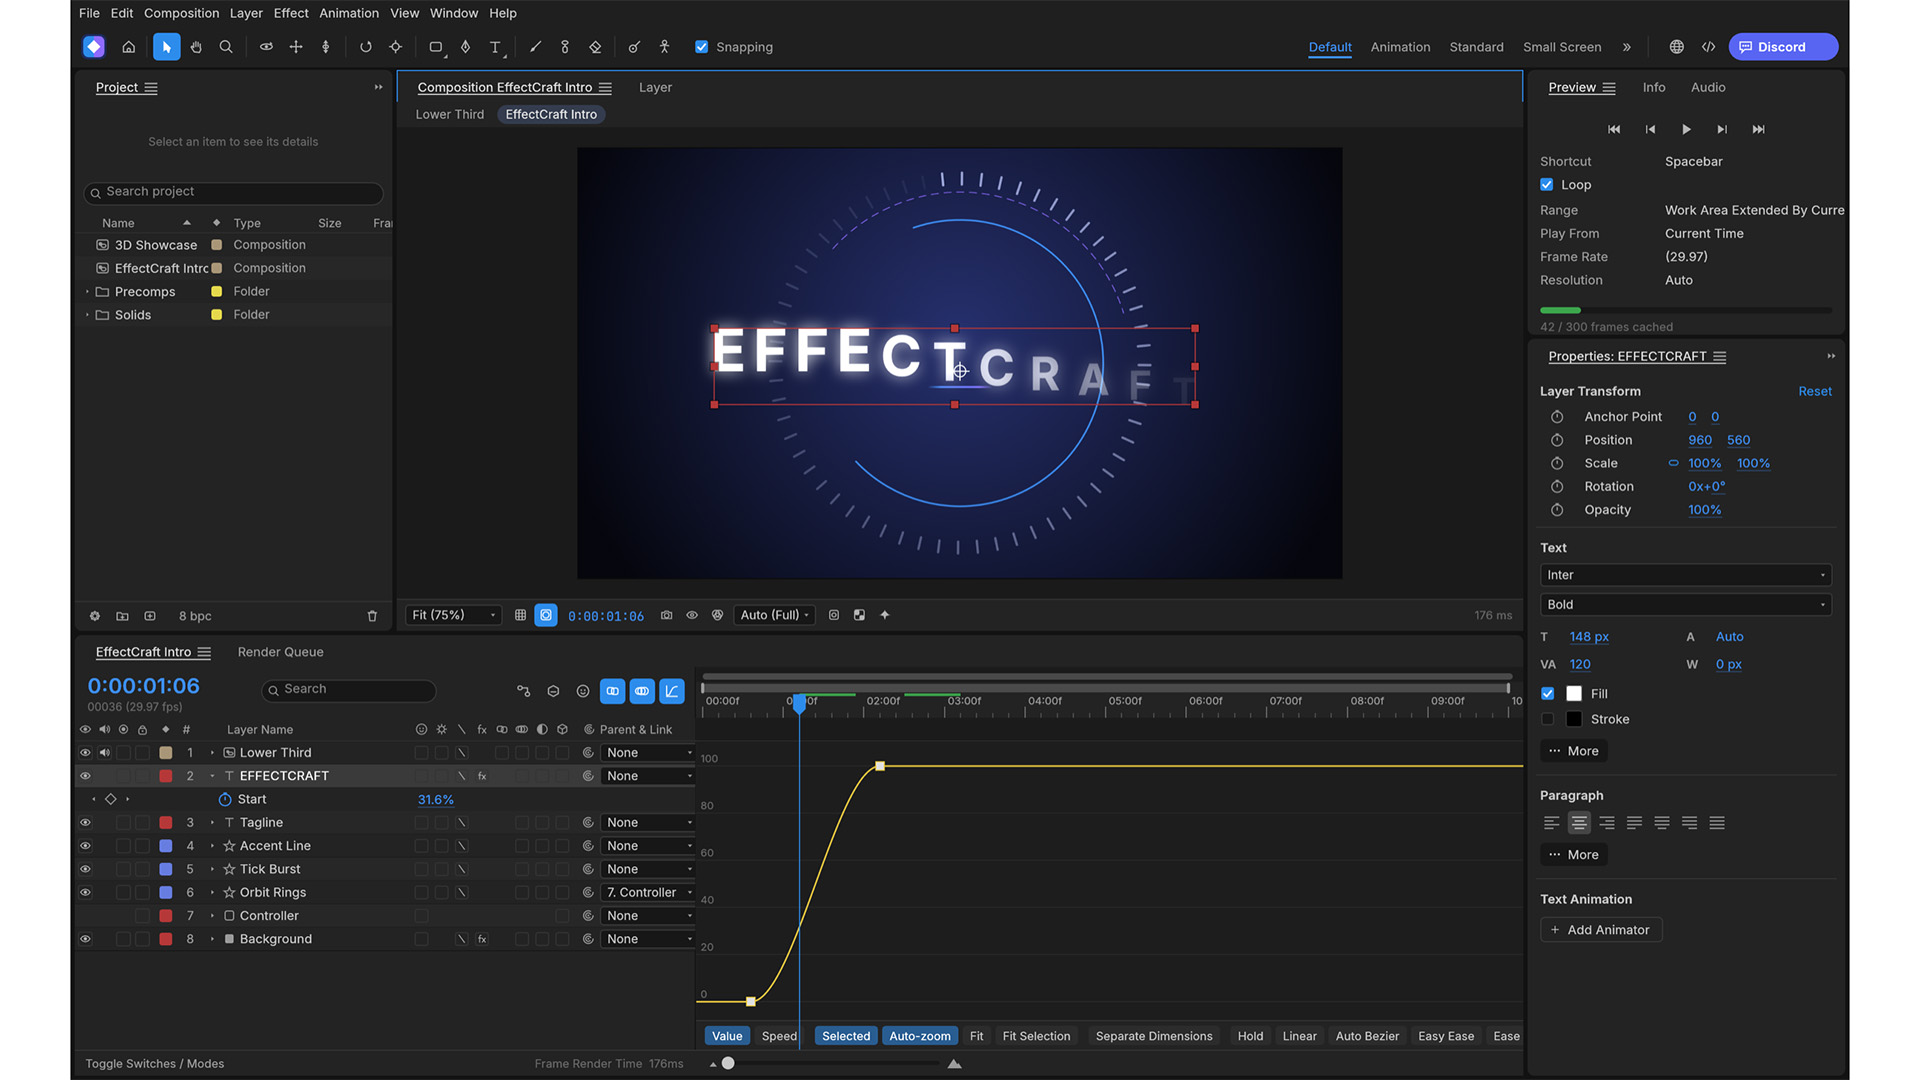The image size is (1920, 1080).
Task: Expand the Precomps folder
Action: pos(88,292)
